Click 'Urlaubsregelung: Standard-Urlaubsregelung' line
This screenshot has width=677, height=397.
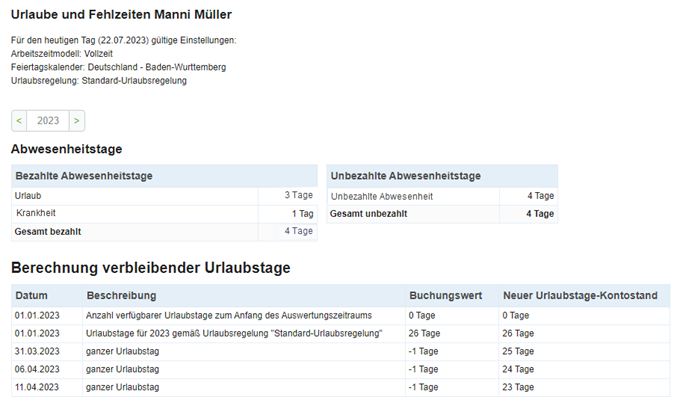(99, 80)
